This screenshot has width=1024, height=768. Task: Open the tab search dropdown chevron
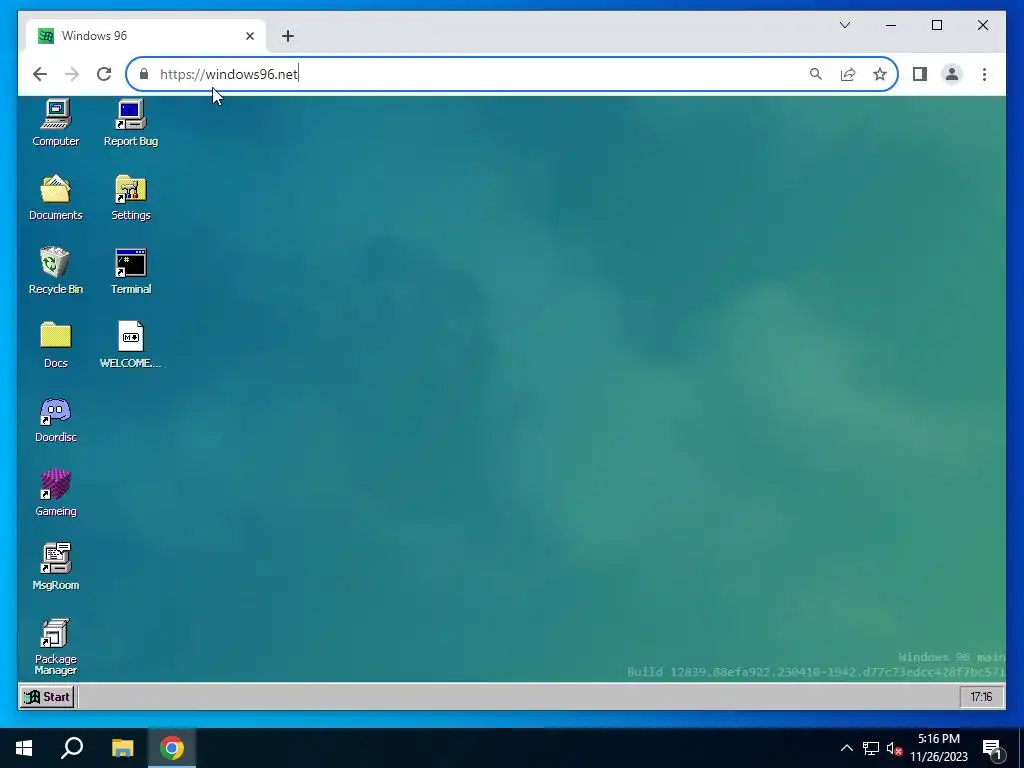[x=845, y=25]
